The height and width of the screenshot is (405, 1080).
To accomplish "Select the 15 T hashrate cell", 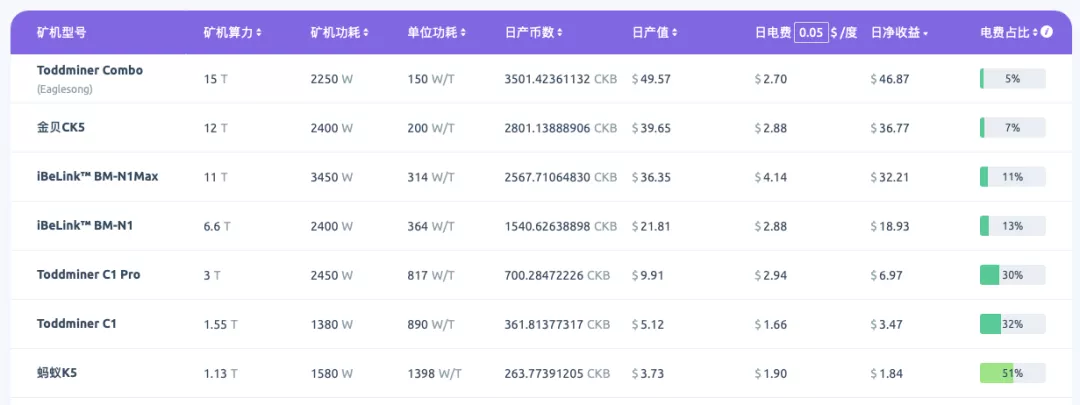I will (x=215, y=79).
